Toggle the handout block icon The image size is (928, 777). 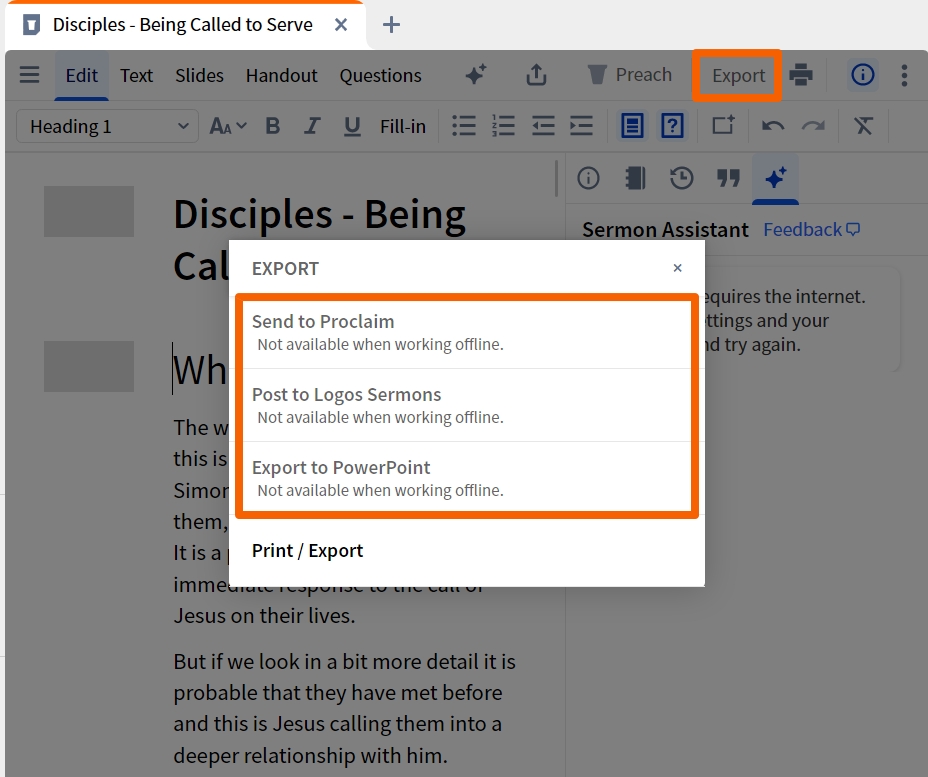632,126
